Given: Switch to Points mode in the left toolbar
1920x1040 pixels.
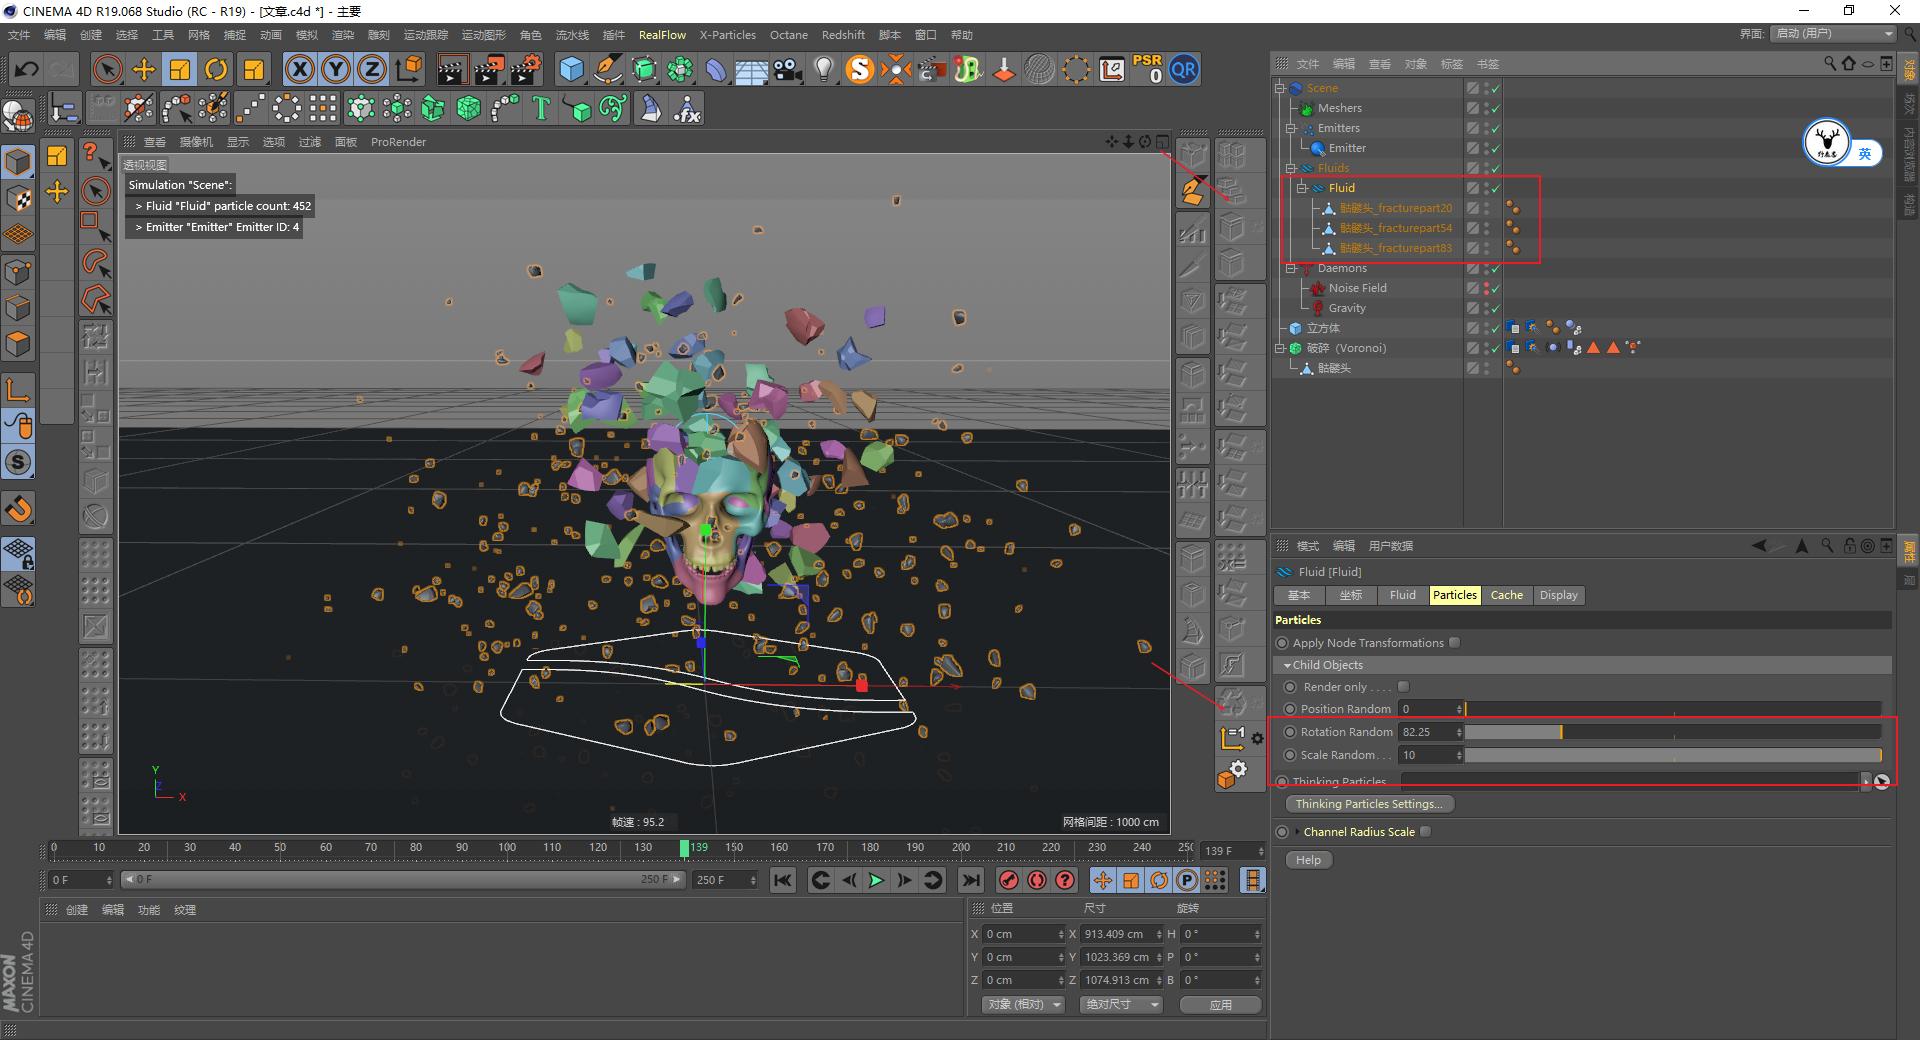Looking at the screenshot, I should coord(18,271).
